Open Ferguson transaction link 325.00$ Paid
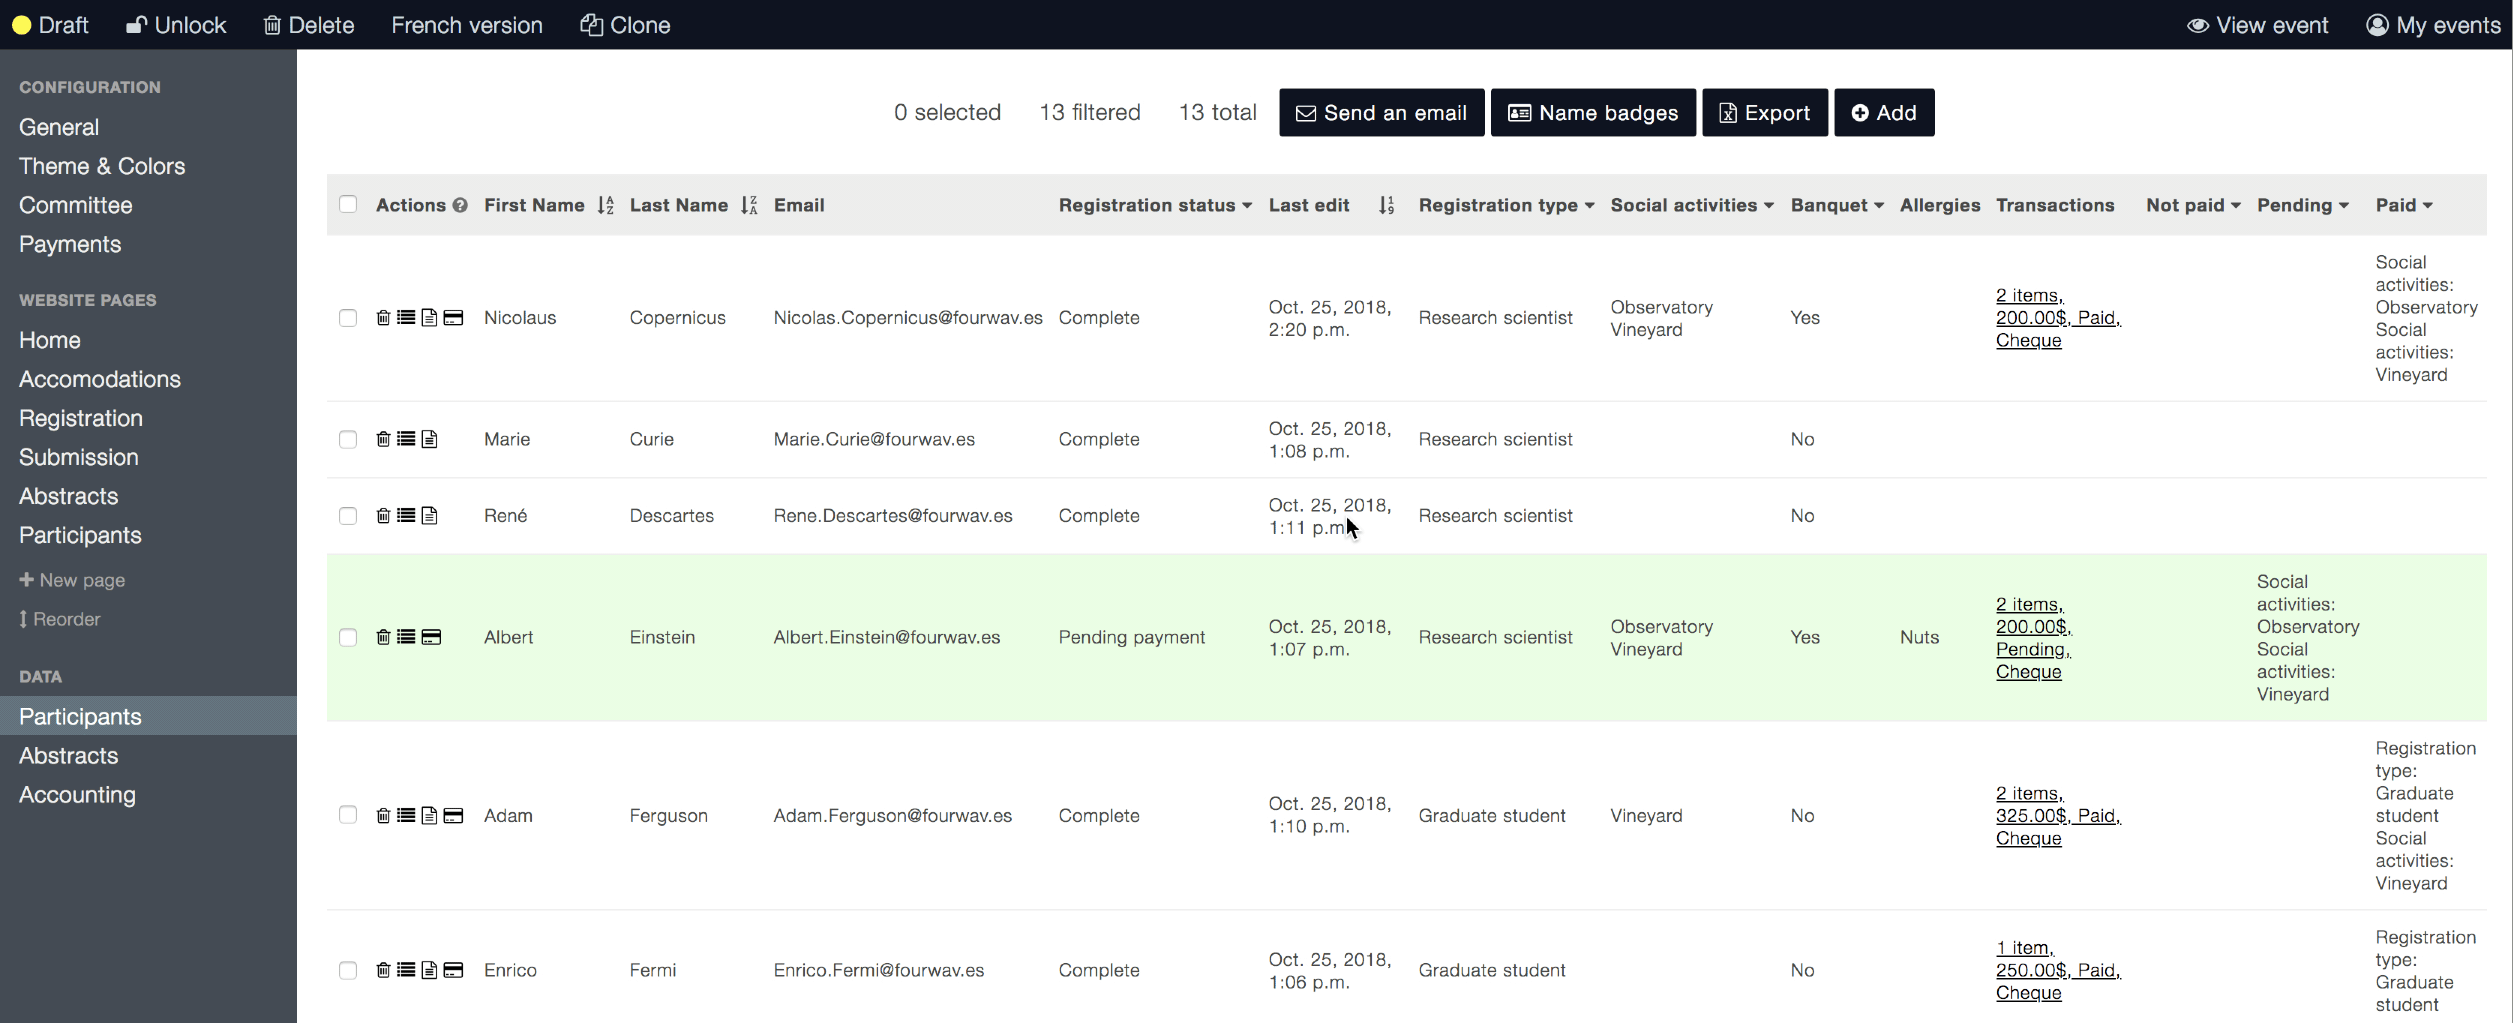This screenshot has height=1023, width=2513. 2058,816
